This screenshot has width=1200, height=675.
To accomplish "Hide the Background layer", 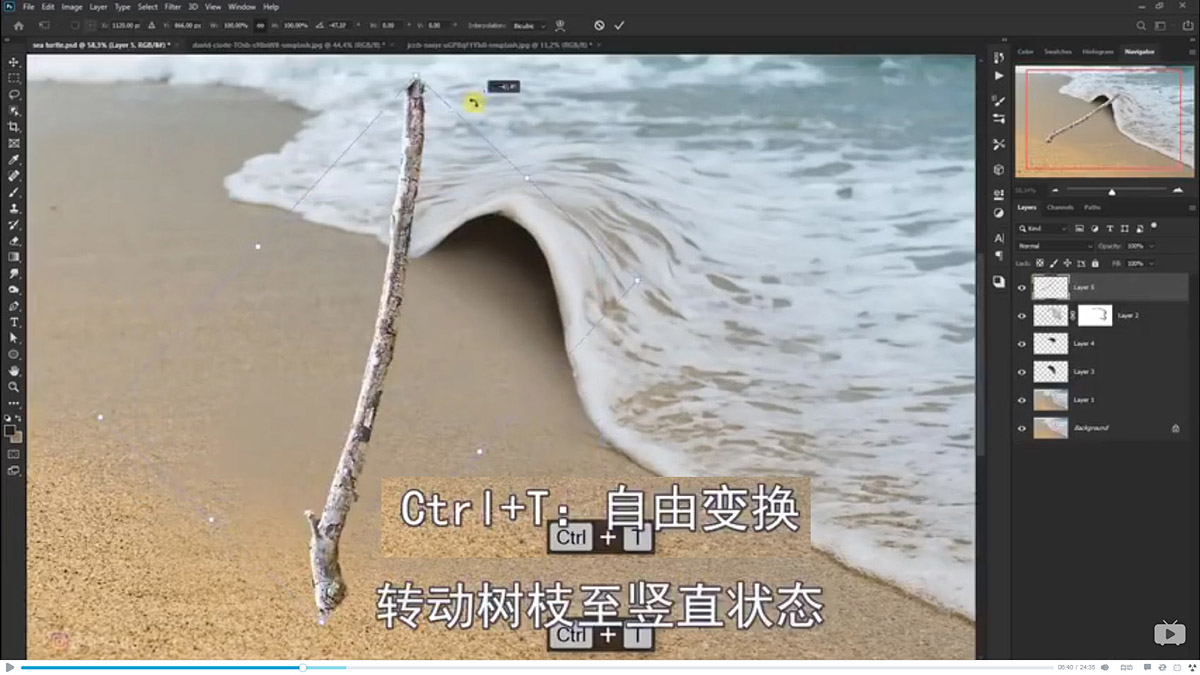I will click(x=1021, y=427).
